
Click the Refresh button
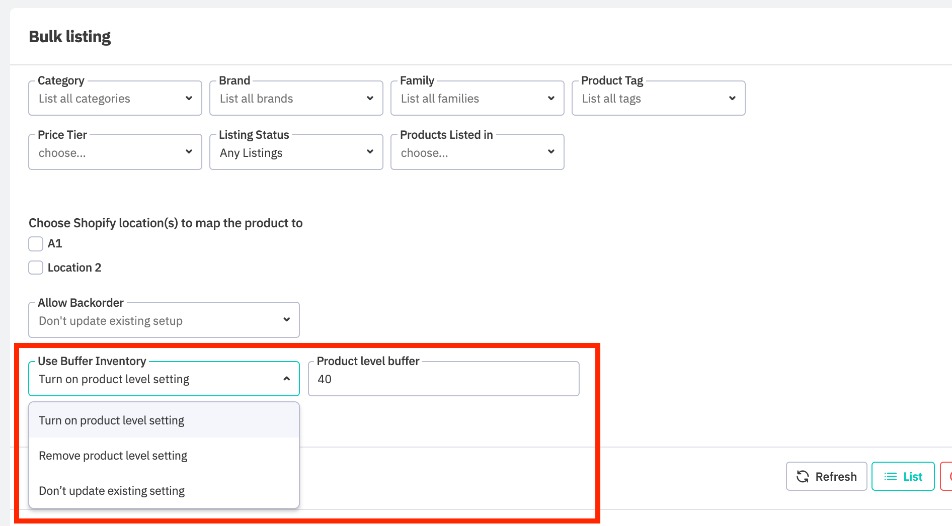(826, 477)
